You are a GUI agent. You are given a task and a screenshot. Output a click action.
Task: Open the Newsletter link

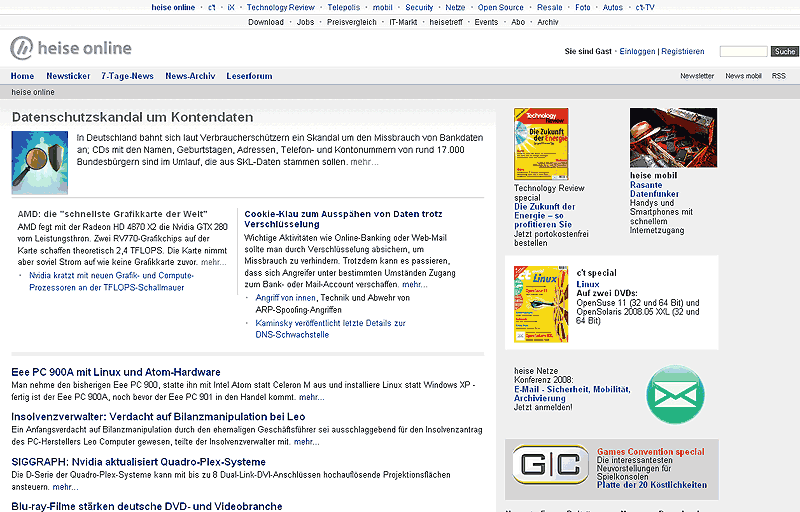click(697, 76)
